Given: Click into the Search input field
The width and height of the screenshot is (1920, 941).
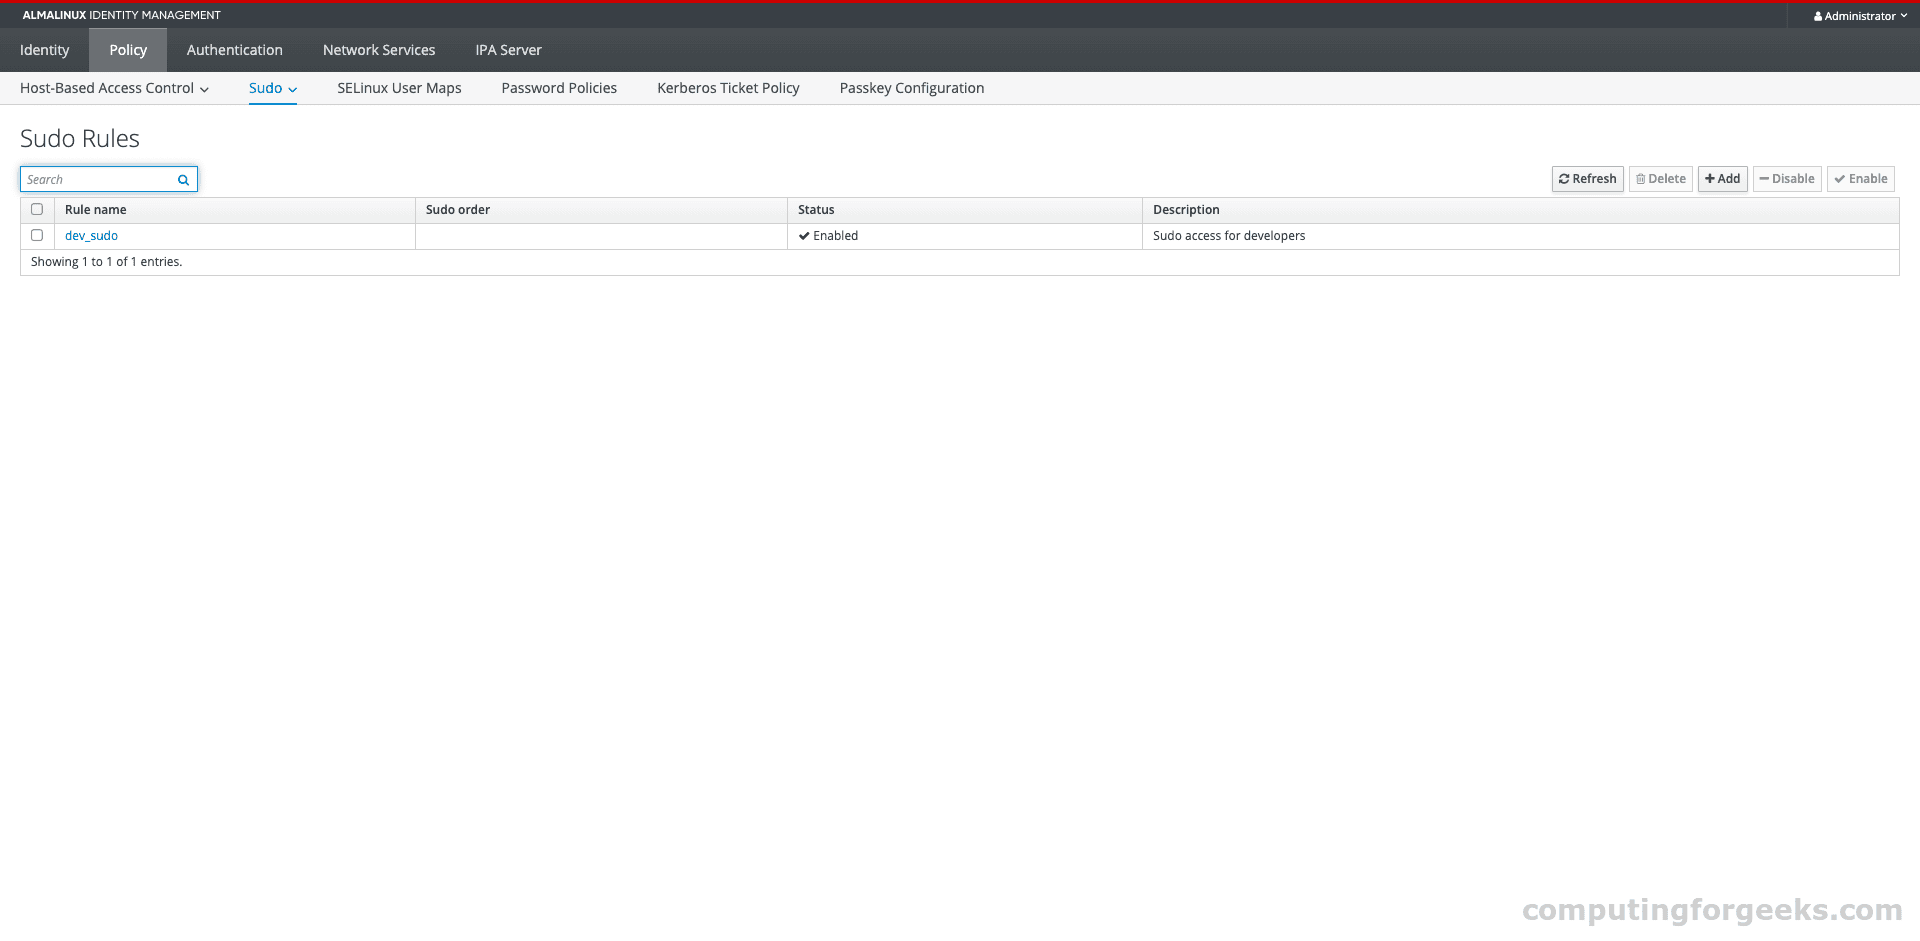Looking at the screenshot, I should [x=98, y=180].
